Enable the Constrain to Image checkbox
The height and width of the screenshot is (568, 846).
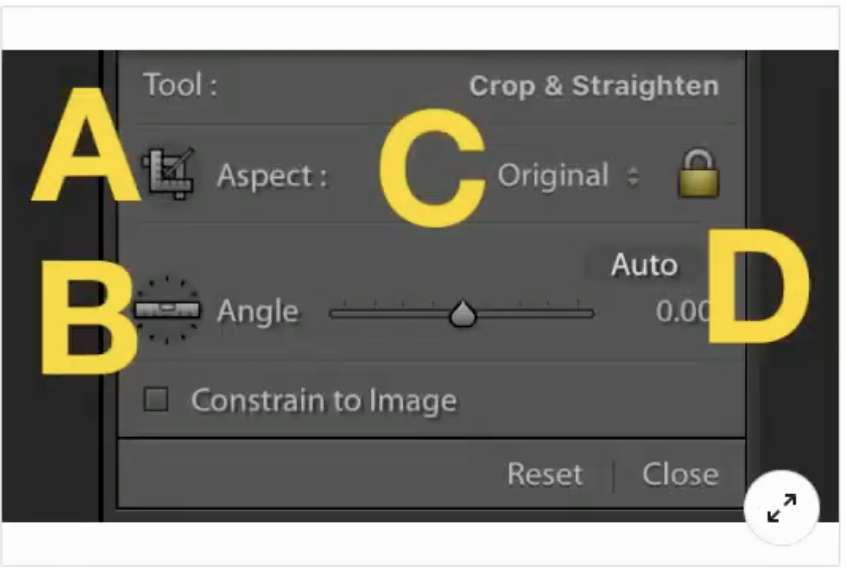pos(156,401)
